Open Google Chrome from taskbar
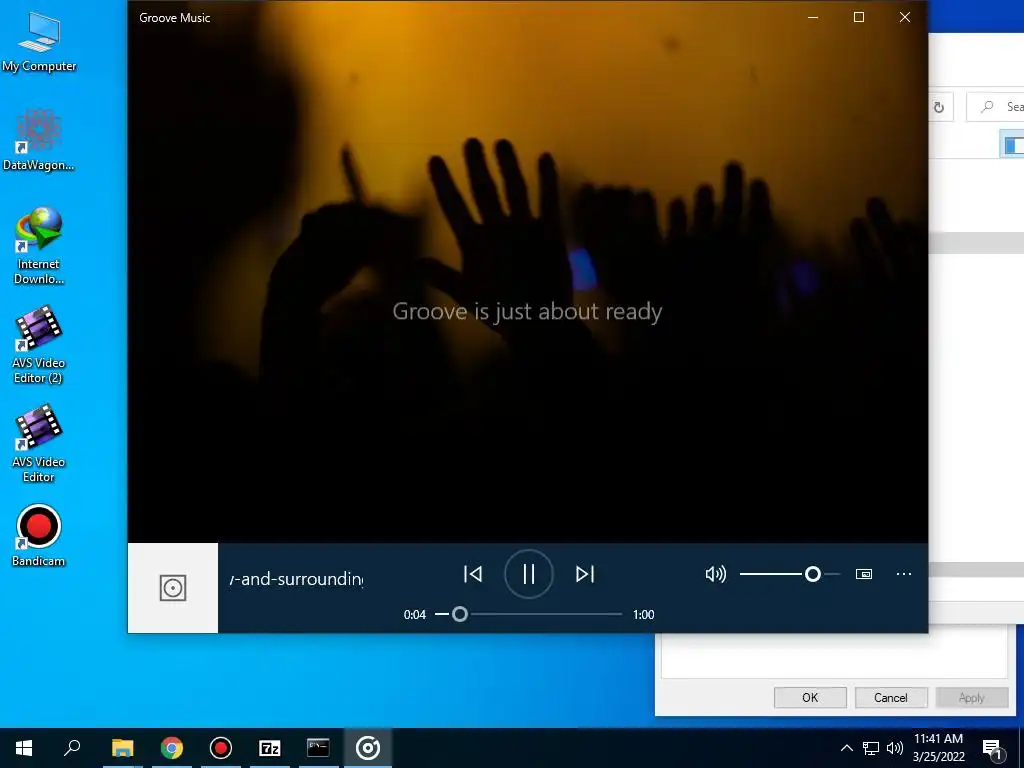The image size is (1024, 768). click(x=171, y=748)
